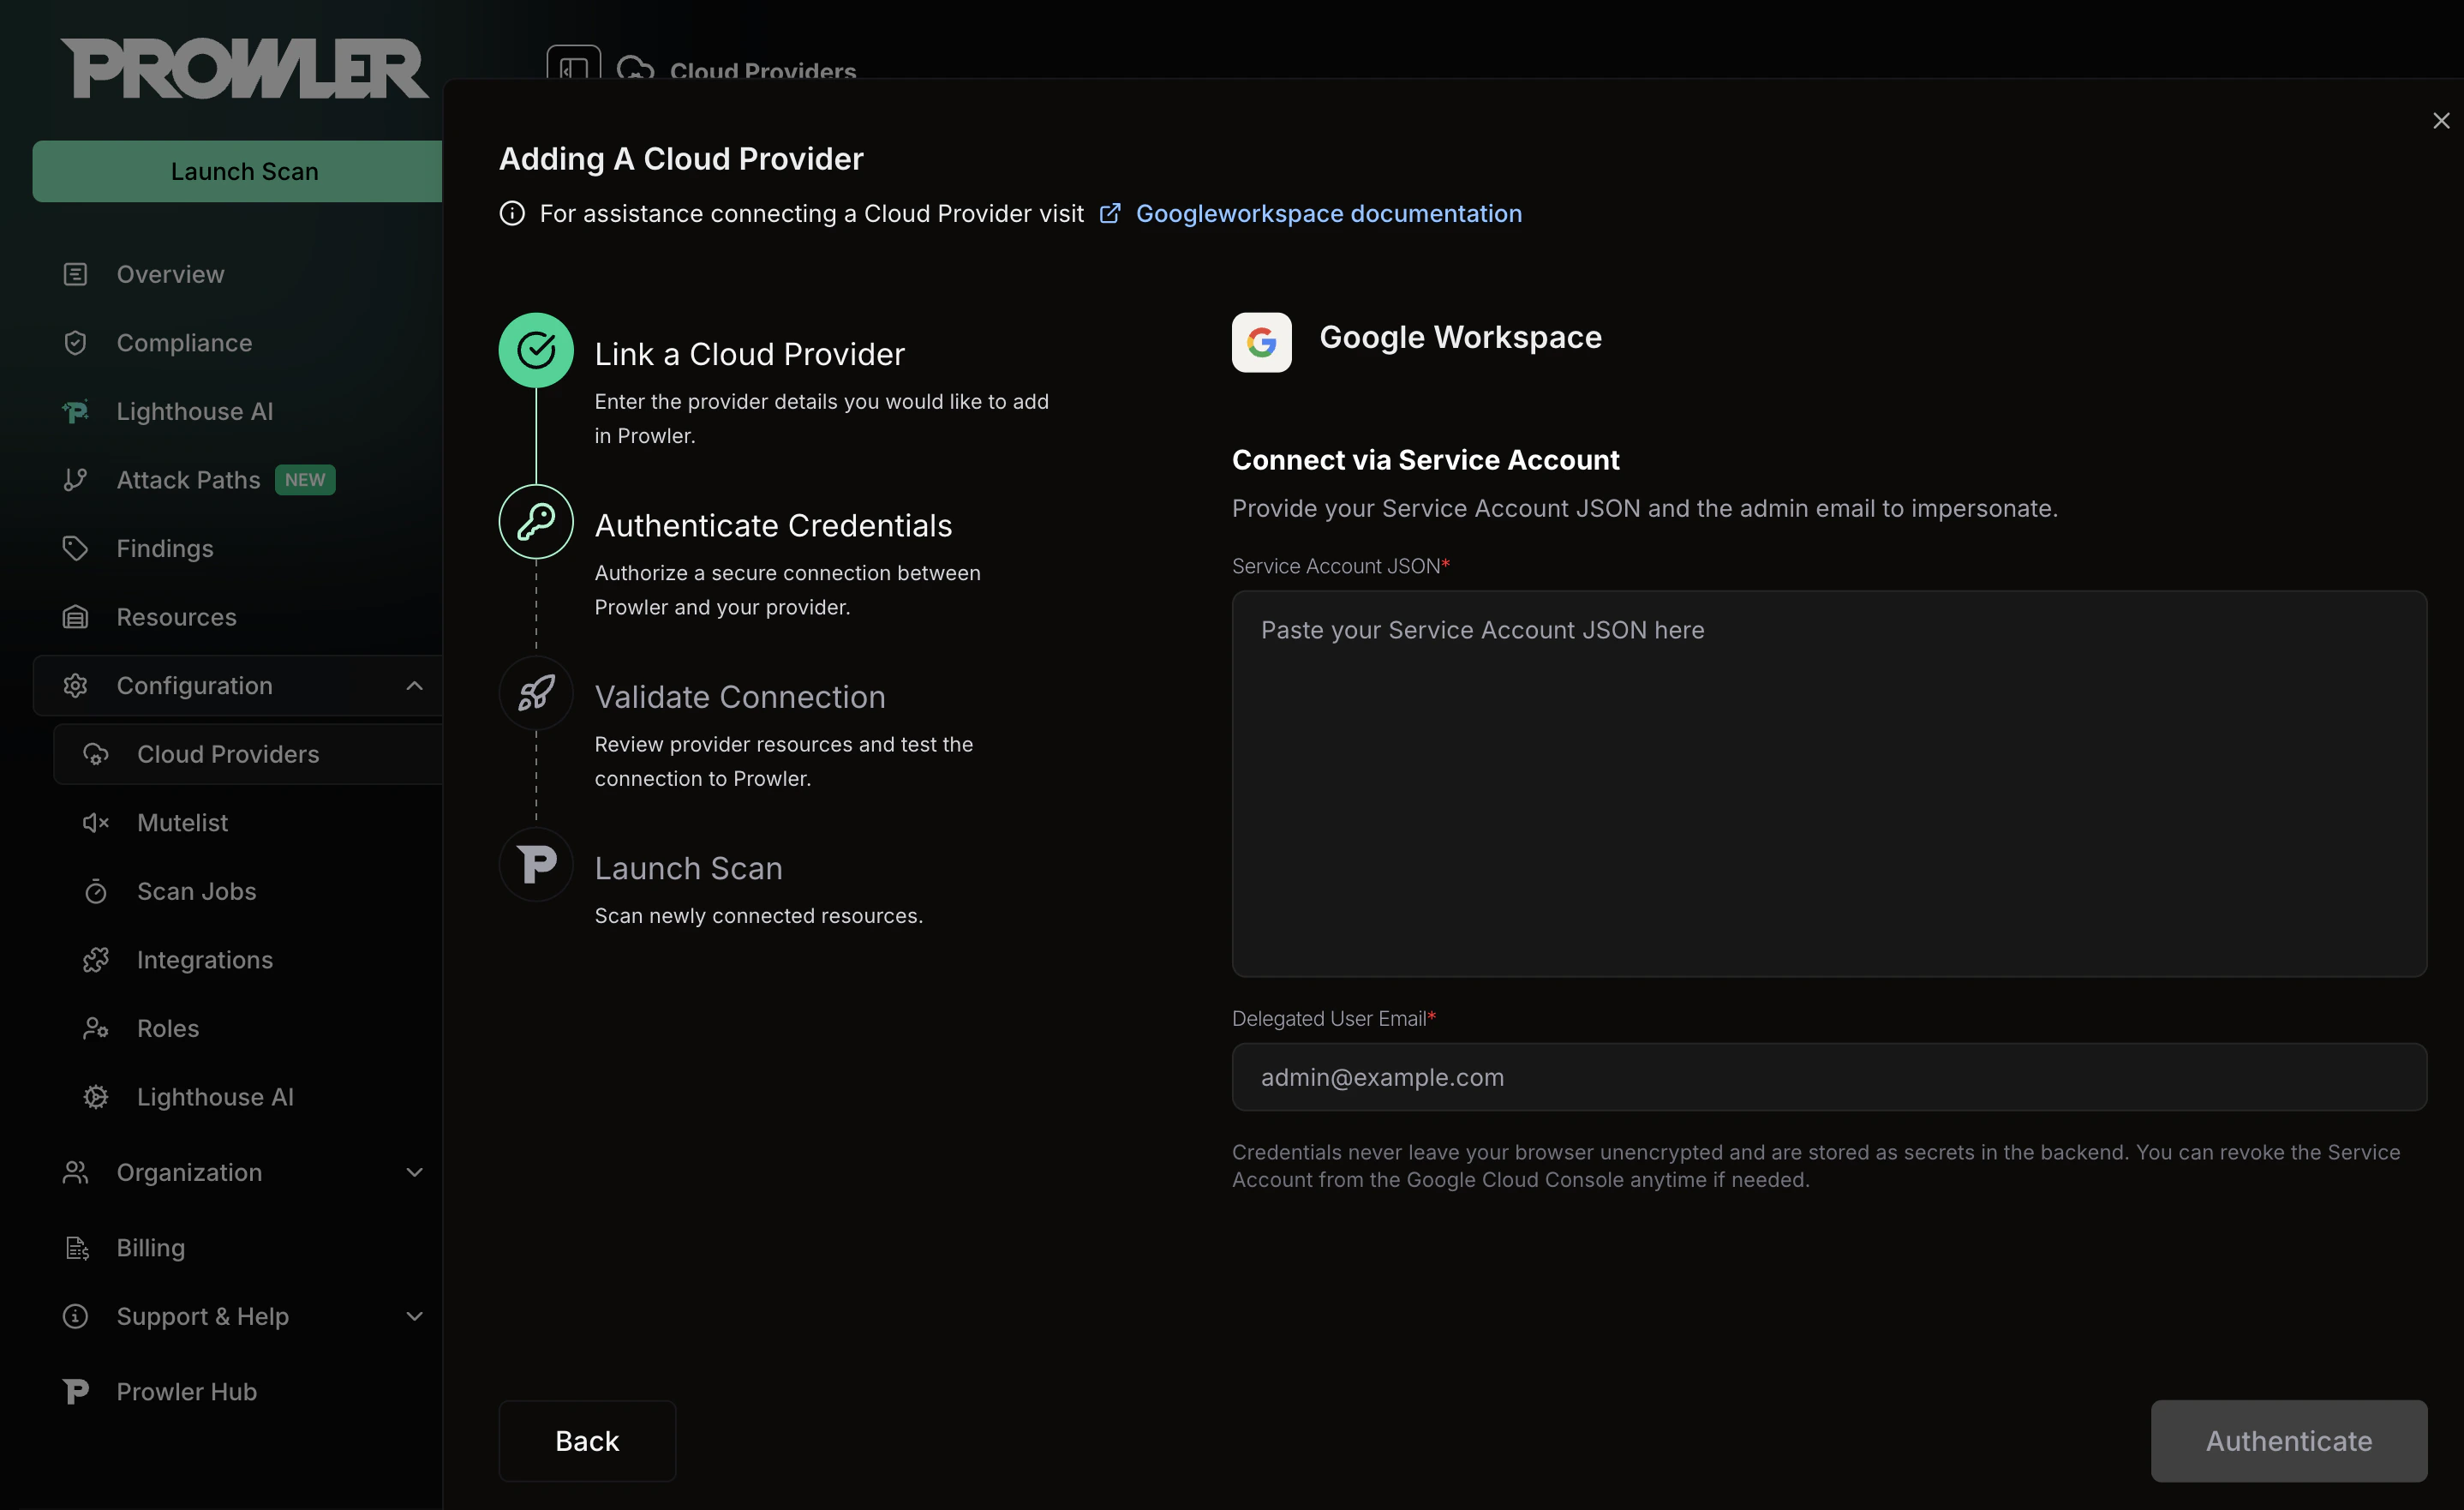Switch to the Cloud Providers entry
This screenshot has height=1510, width=2464.
pyautogui.click(x=227, y=754)
